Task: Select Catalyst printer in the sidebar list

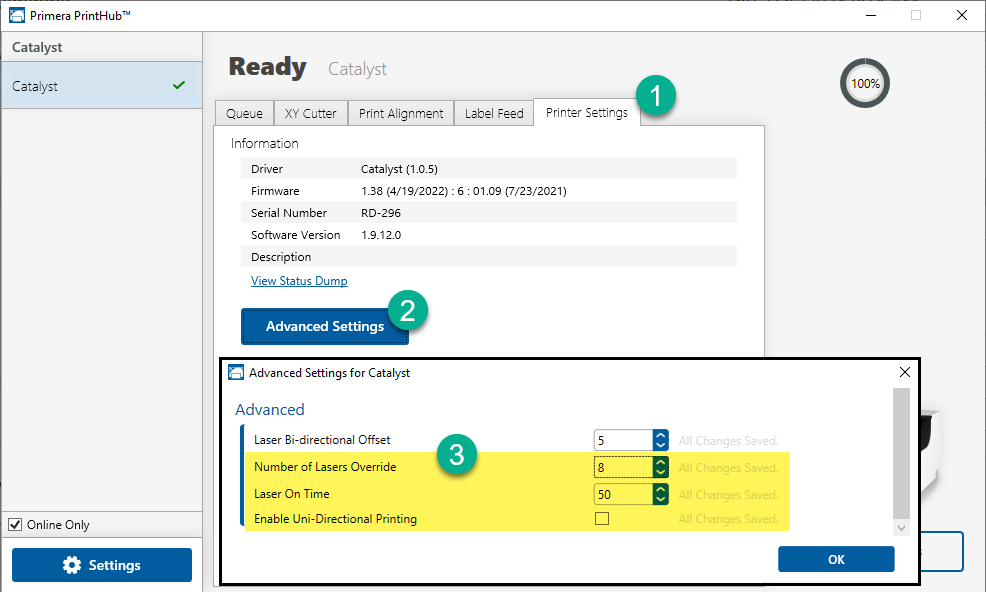Action: 102,86
